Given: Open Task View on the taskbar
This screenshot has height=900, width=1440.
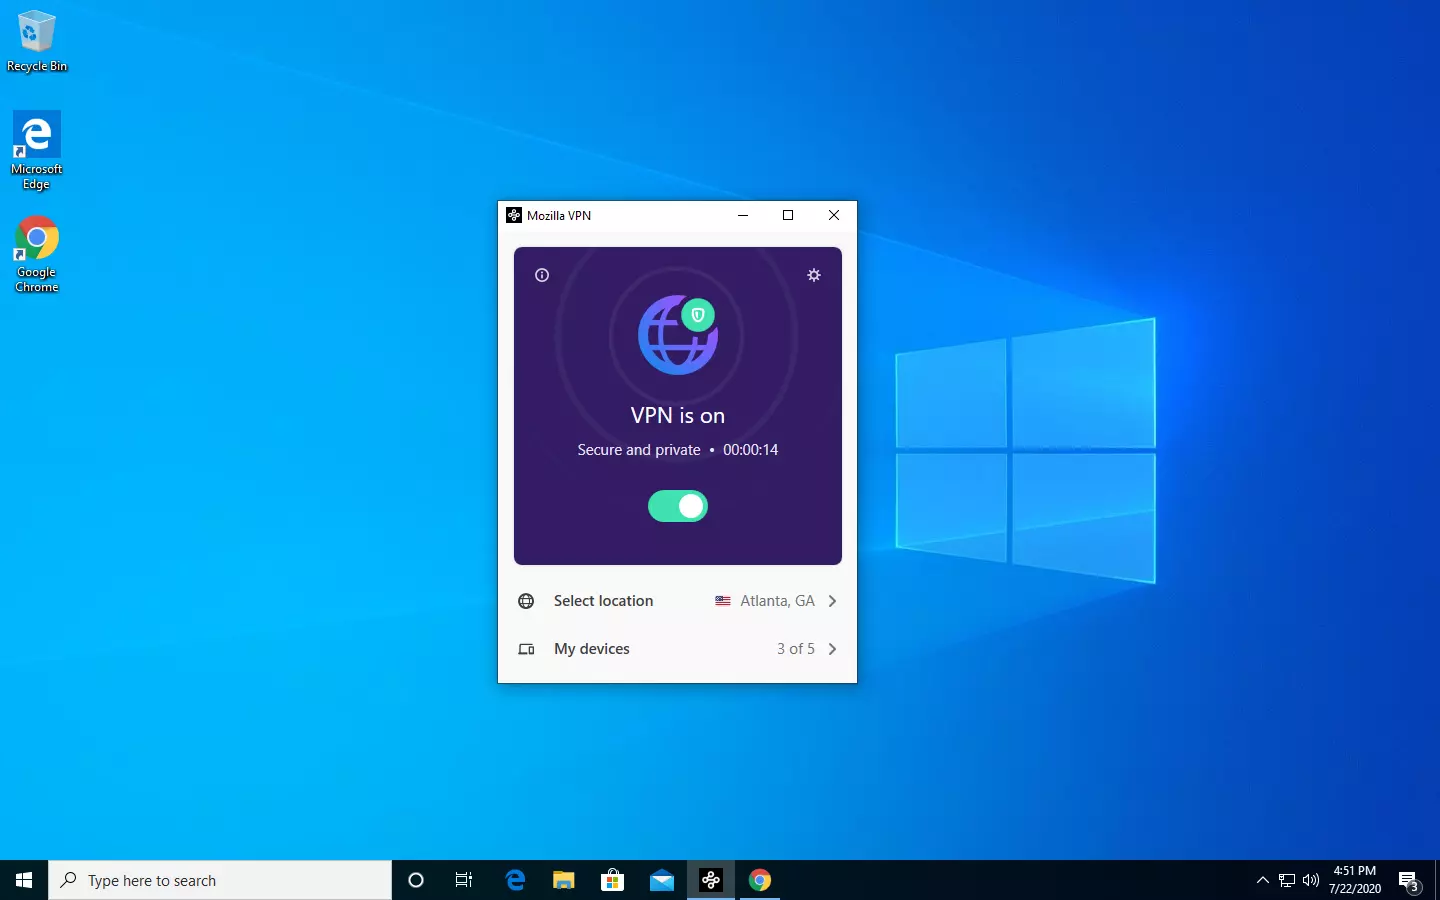Looking at the screenshot, I should tap(464, 880).
